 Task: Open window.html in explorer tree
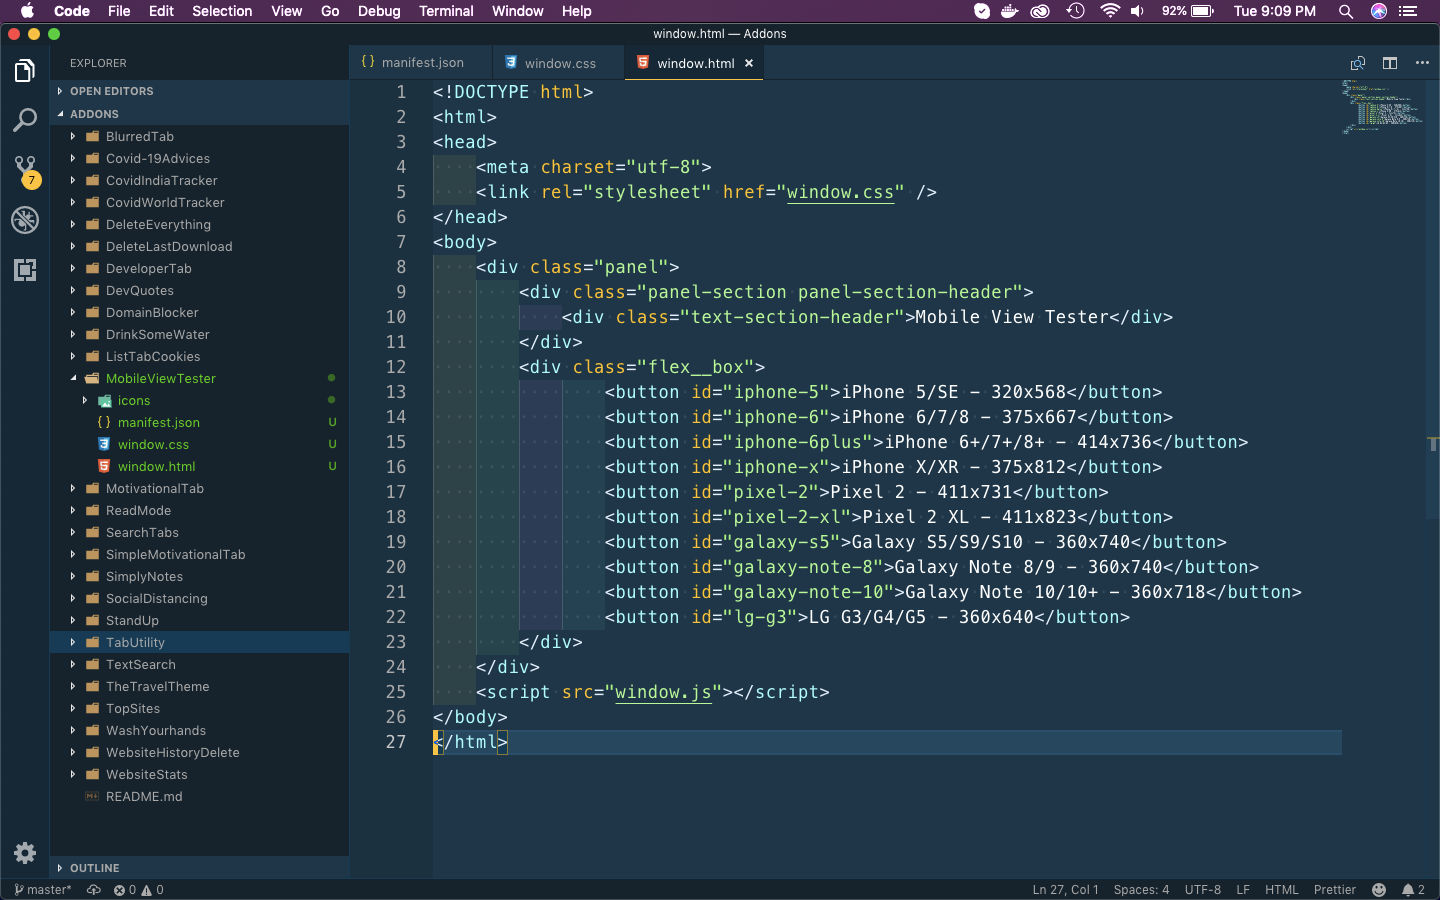pyautogui.click(x=157, y=466)
